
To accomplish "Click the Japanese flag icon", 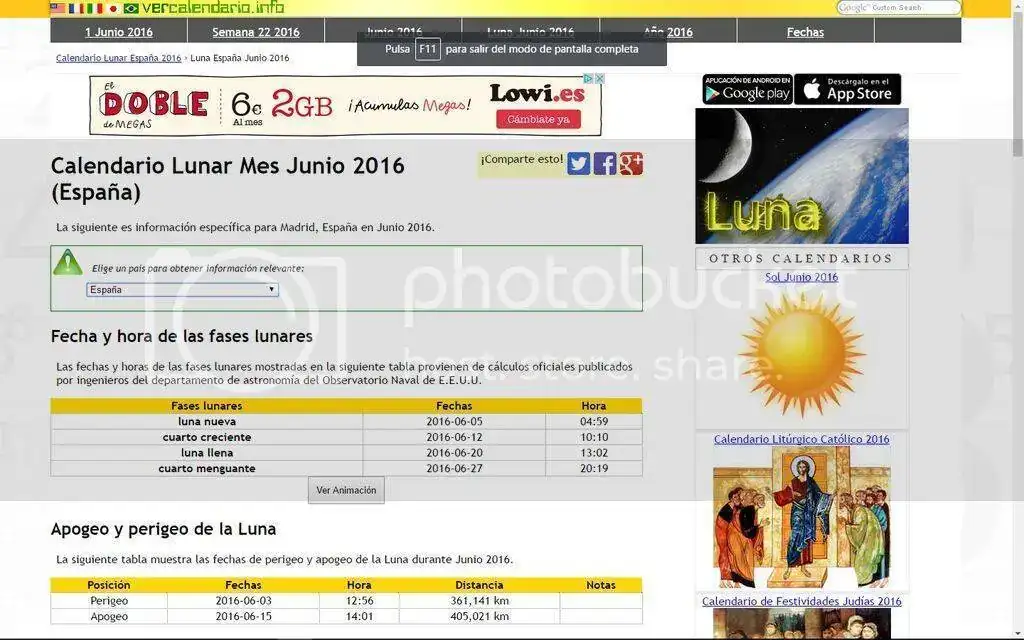I will pos(113,8).
